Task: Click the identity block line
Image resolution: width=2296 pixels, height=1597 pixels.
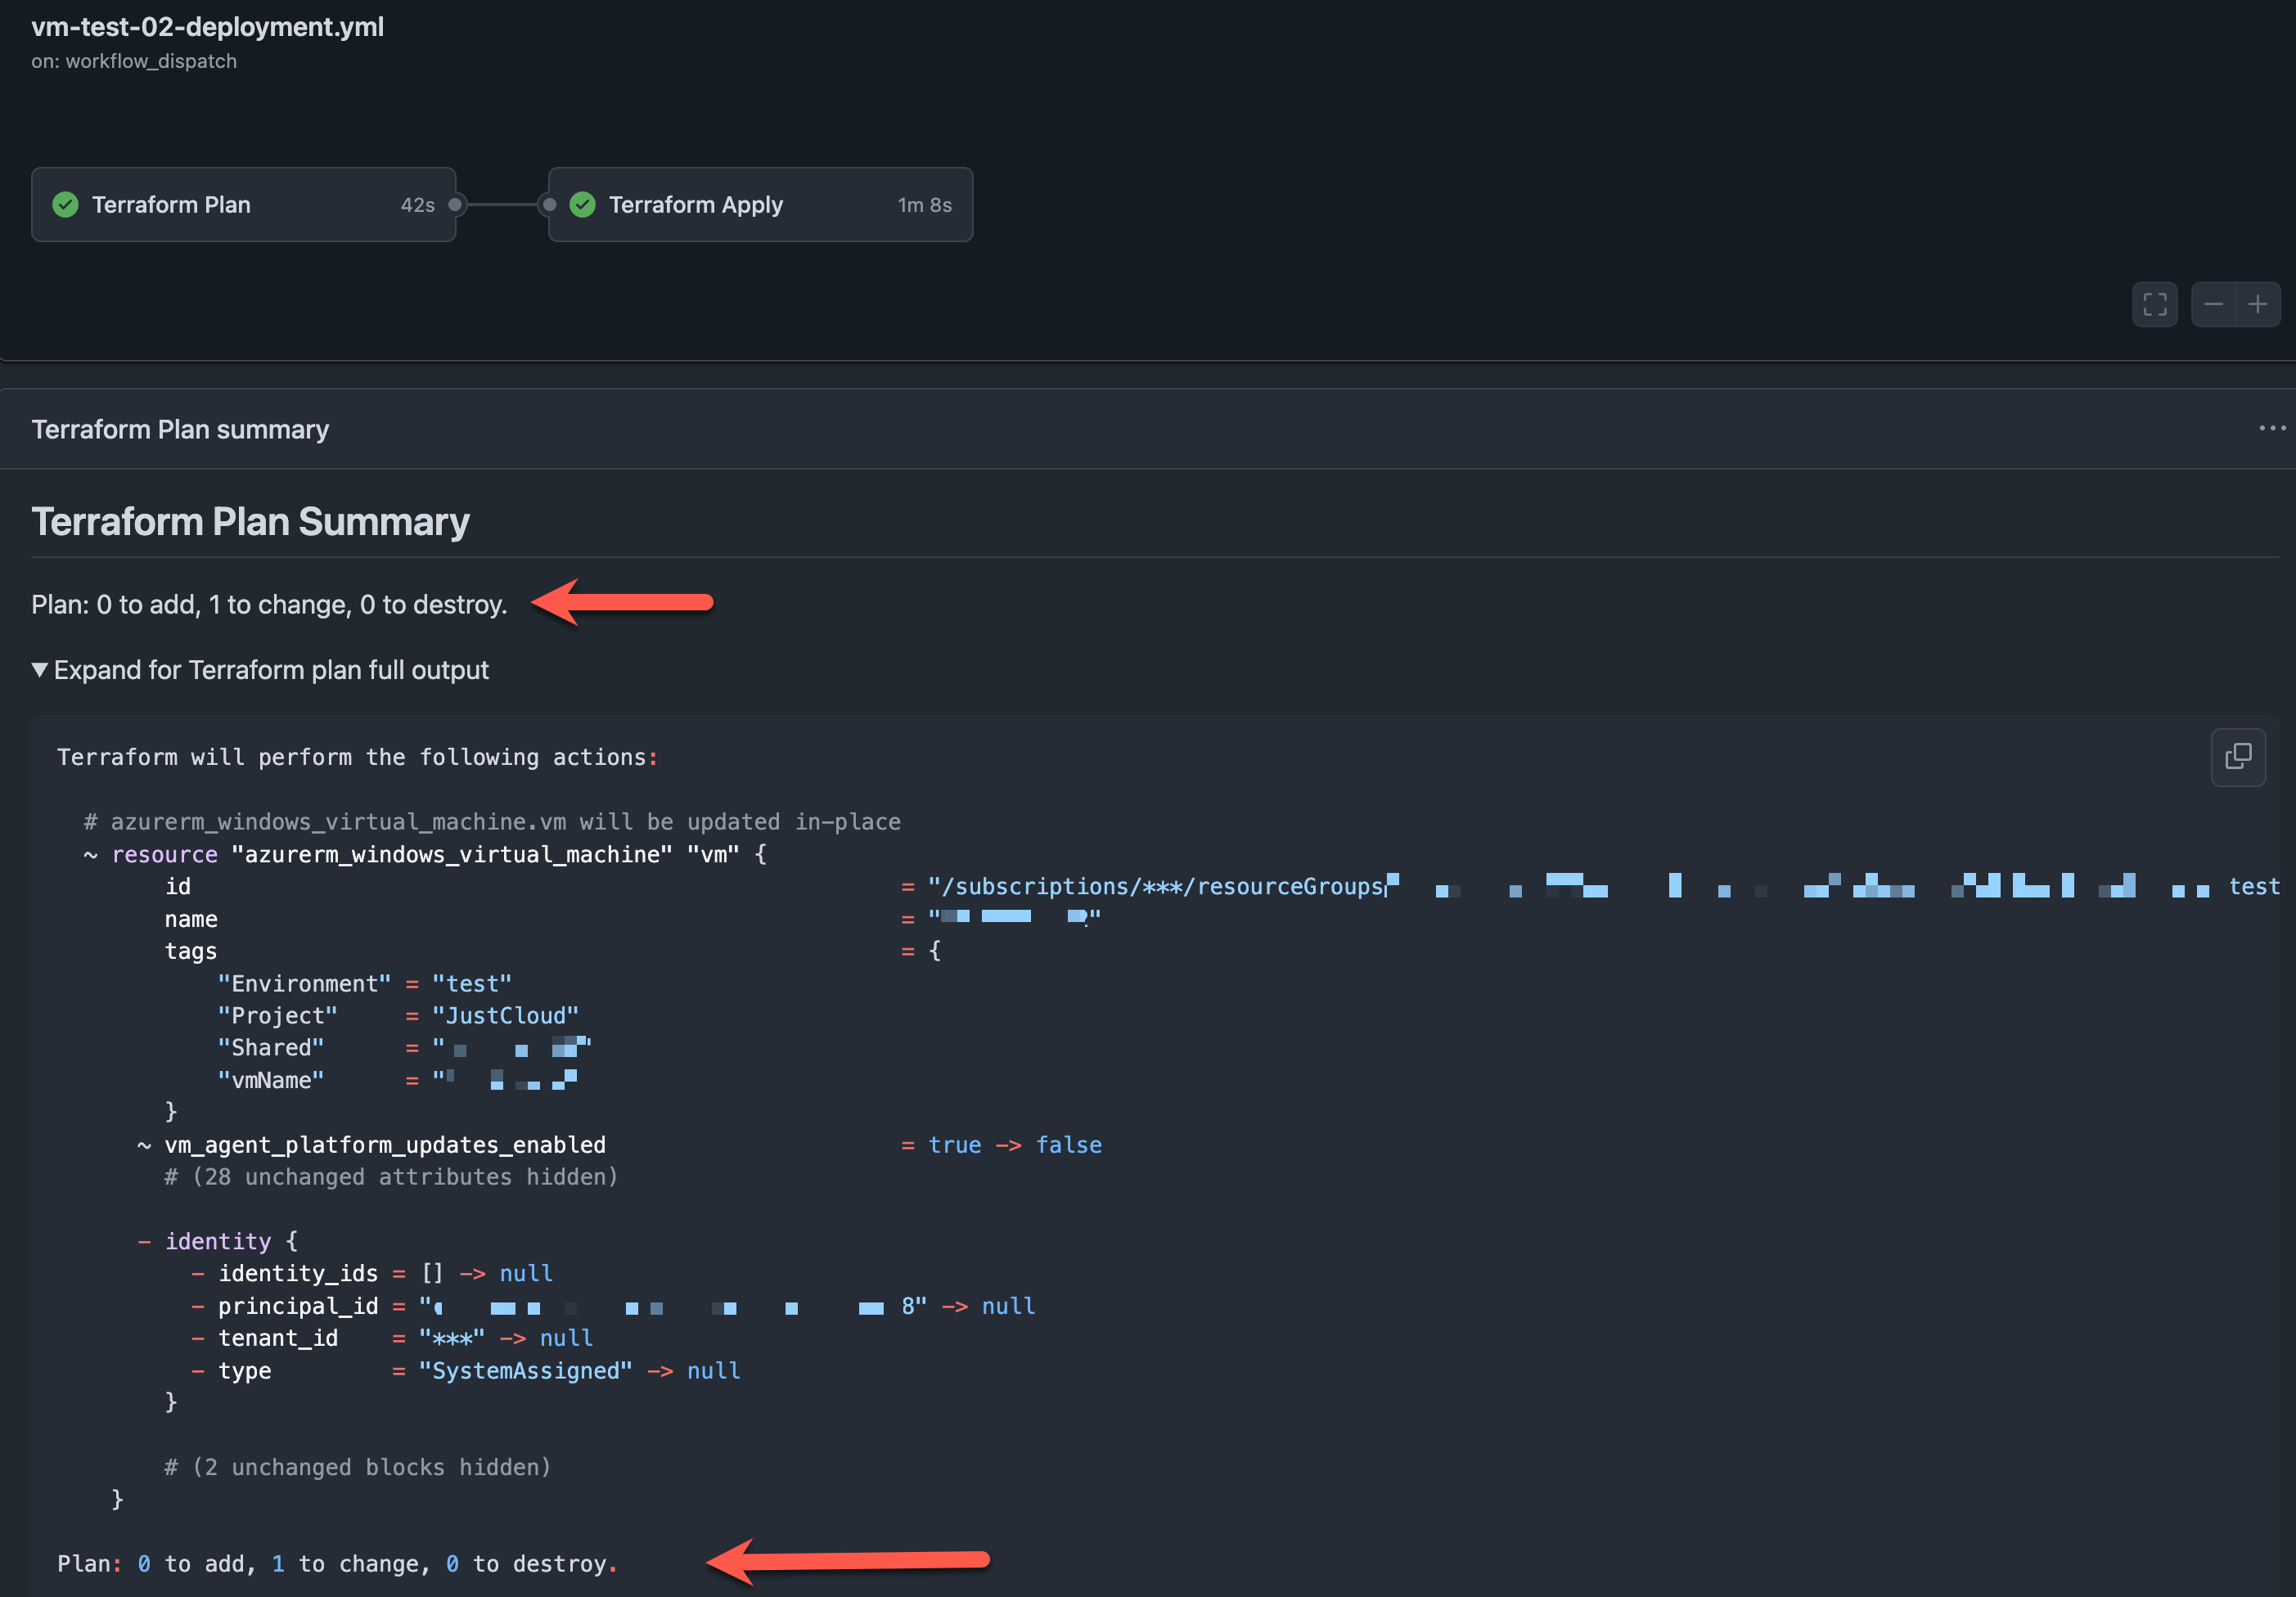Action: point(218,1241)
